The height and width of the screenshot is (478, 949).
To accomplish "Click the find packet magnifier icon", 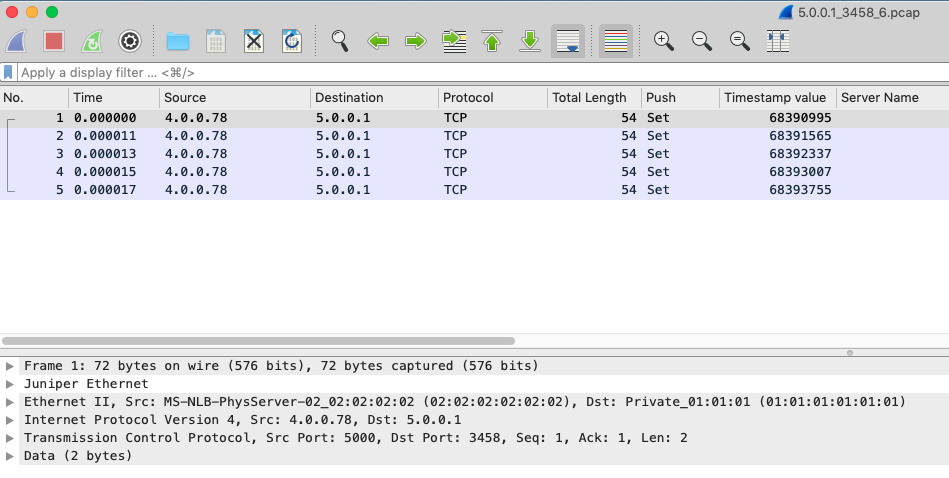I will point(340,41).
